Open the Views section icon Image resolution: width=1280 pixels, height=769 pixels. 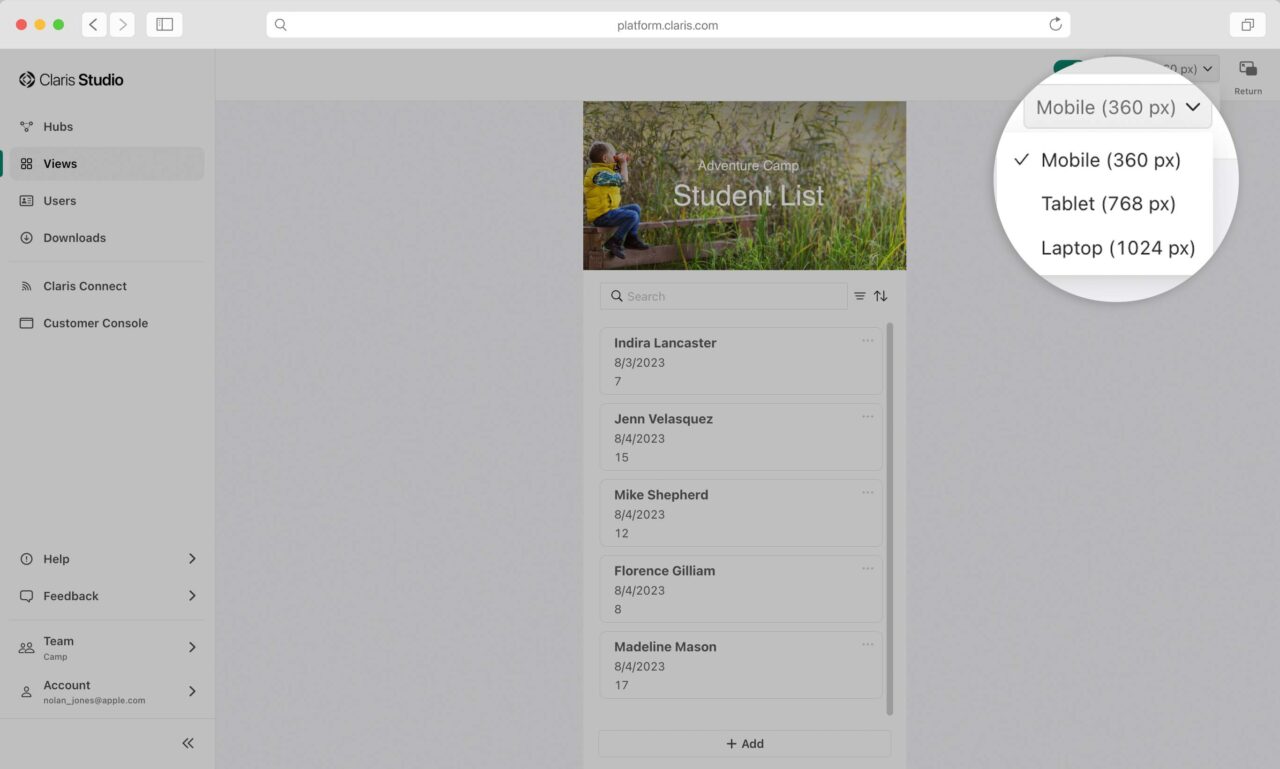point(26,163)
